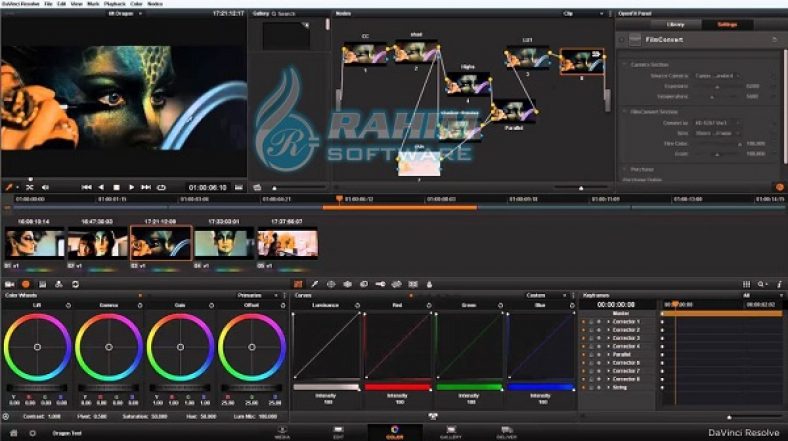788x441 pixels.
Task: Select the Parallel mixer node
Action: click(x=514, y=111)
